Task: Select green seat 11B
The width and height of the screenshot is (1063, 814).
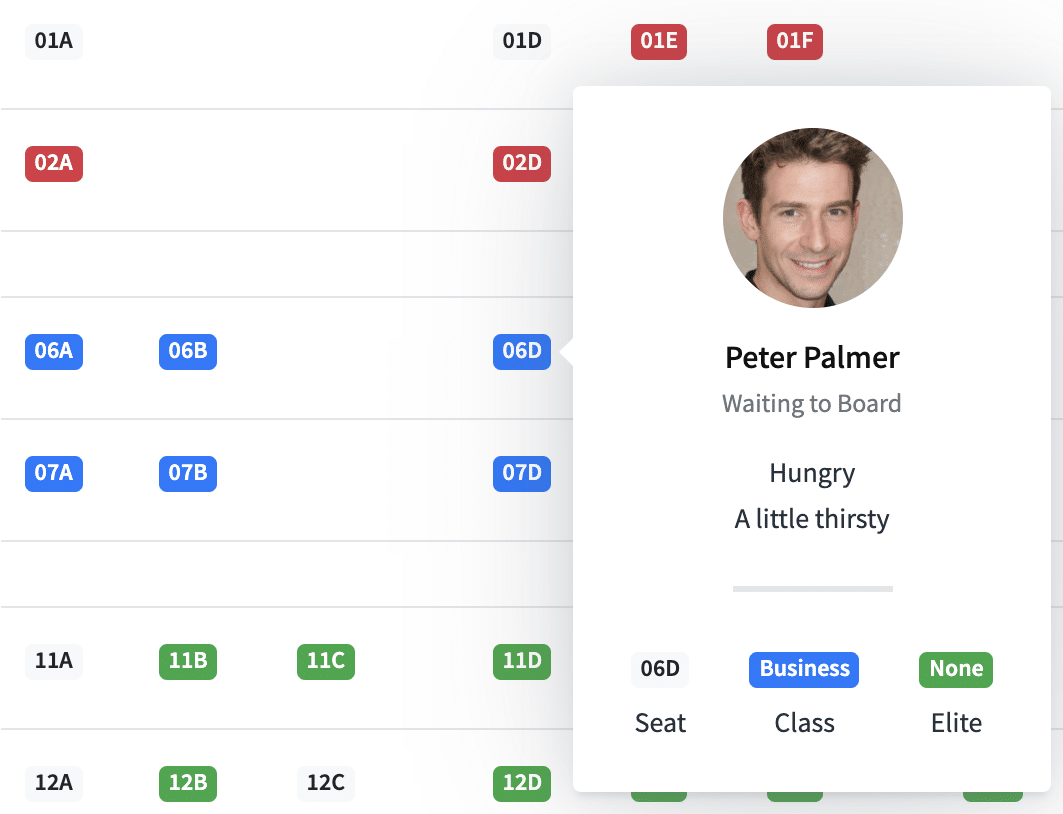Action: (188, 661)
